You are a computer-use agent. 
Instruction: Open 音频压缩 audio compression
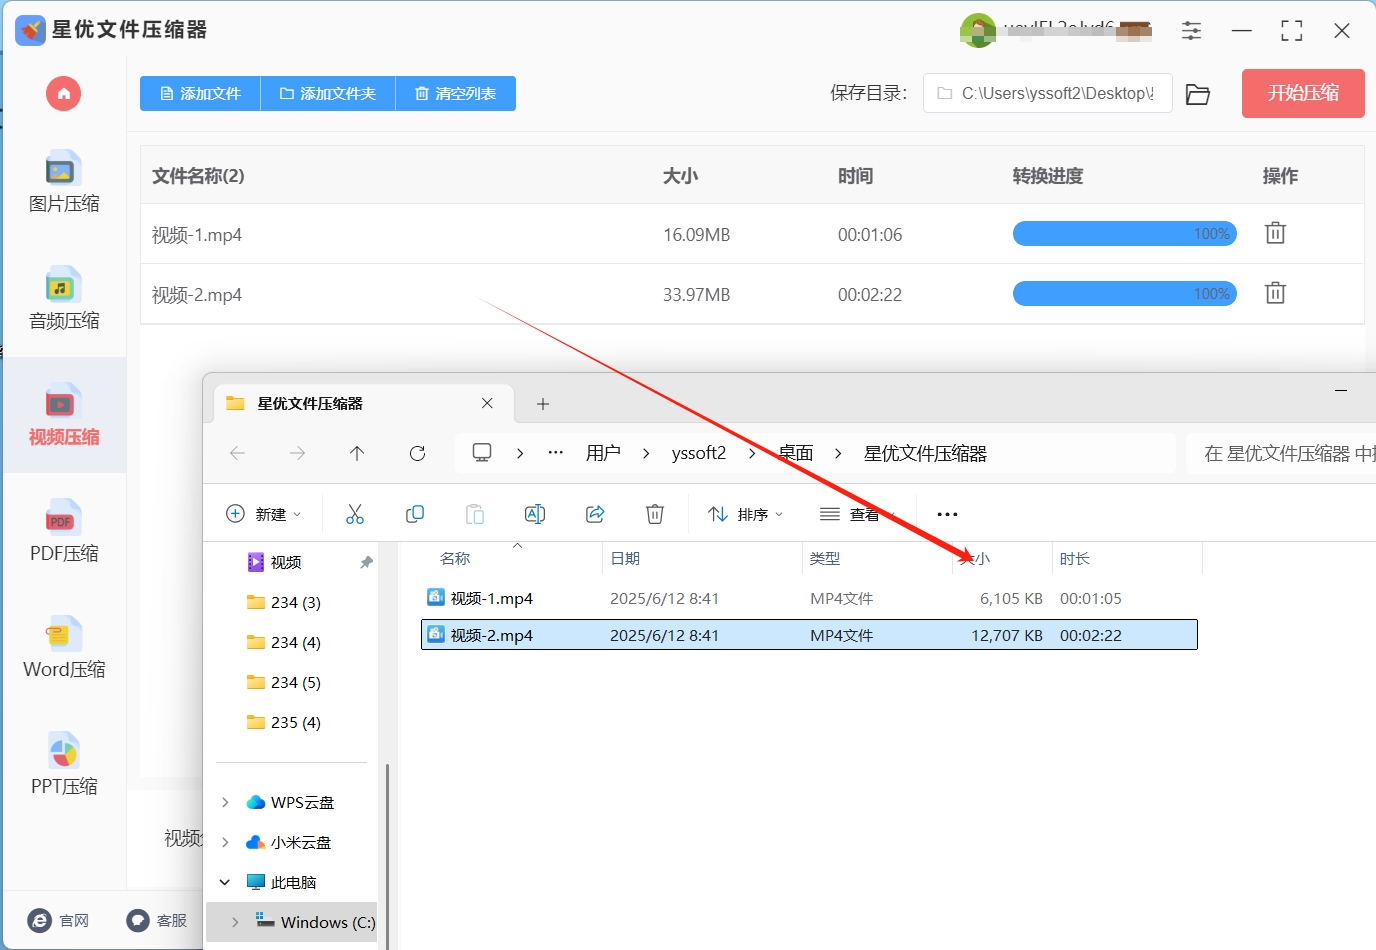pos(64,298)
